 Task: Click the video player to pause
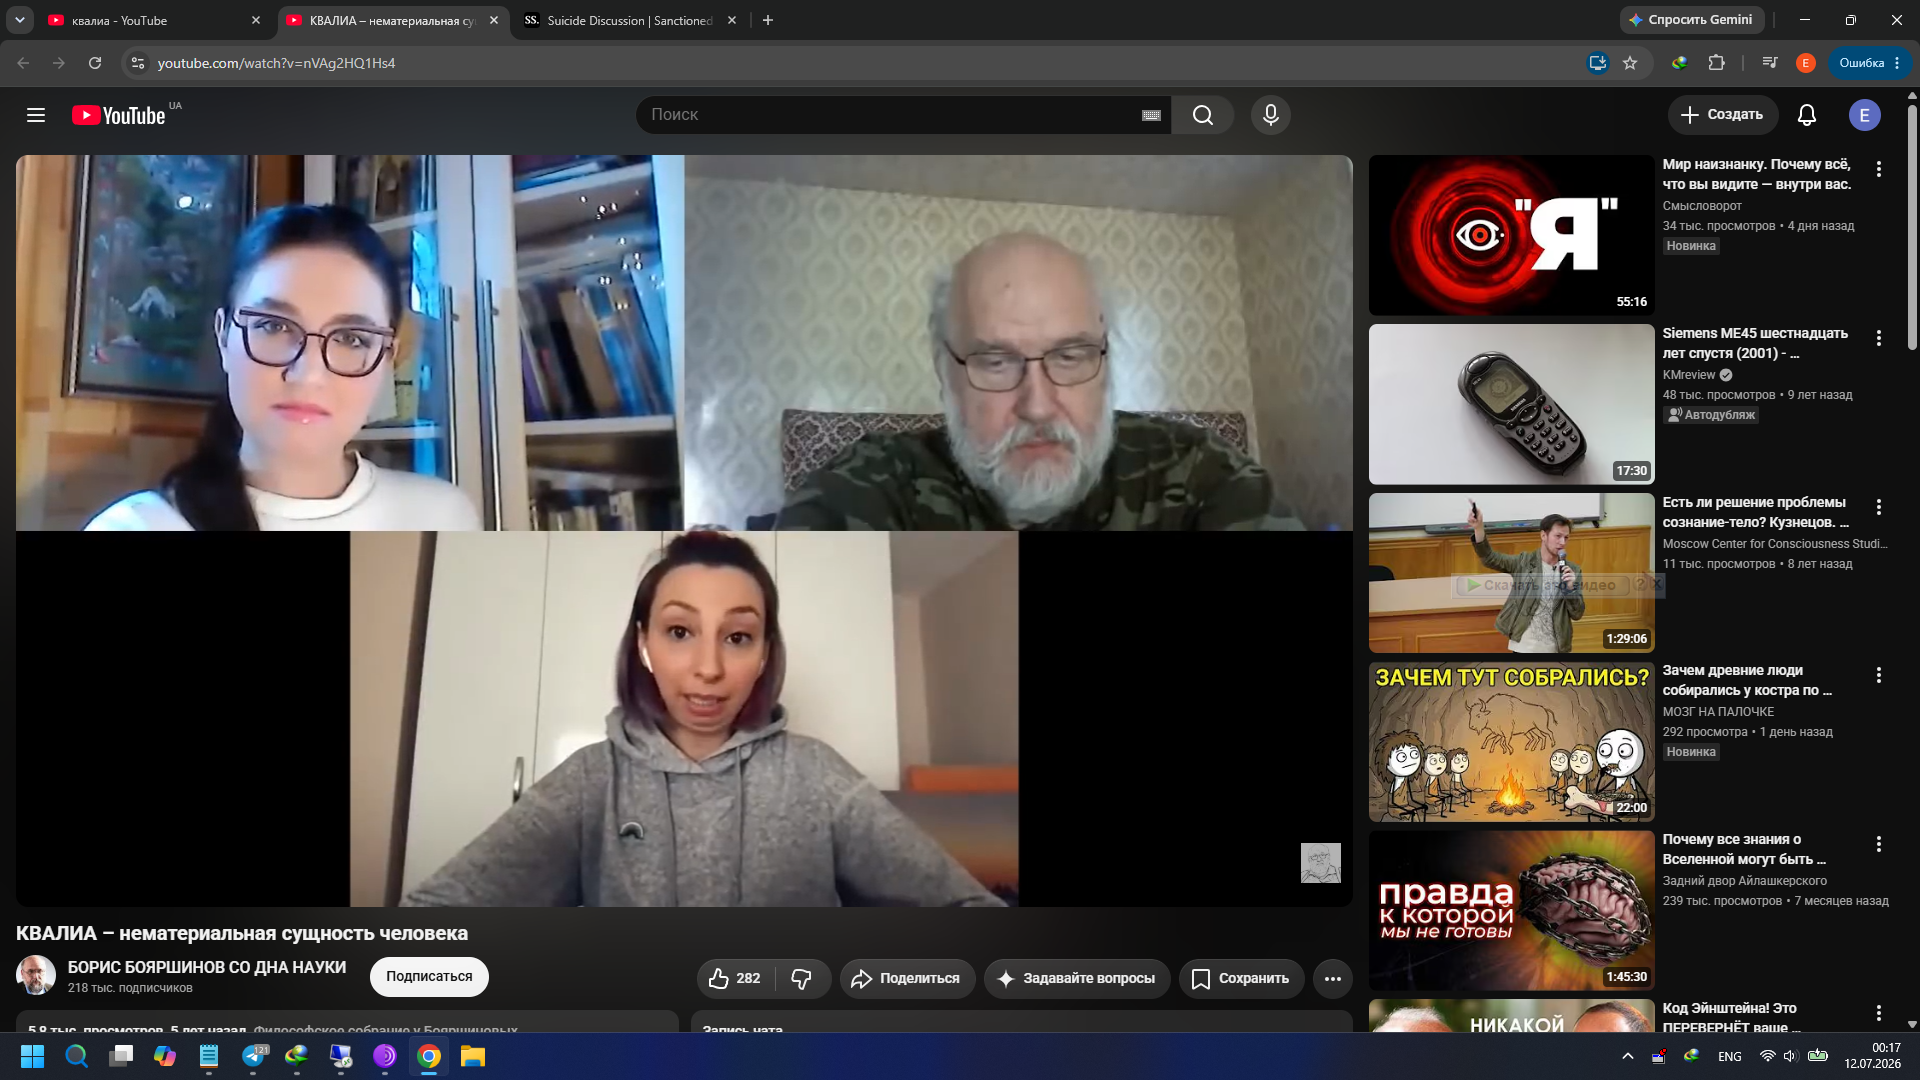pyautogui.click(x=684, y=531)
